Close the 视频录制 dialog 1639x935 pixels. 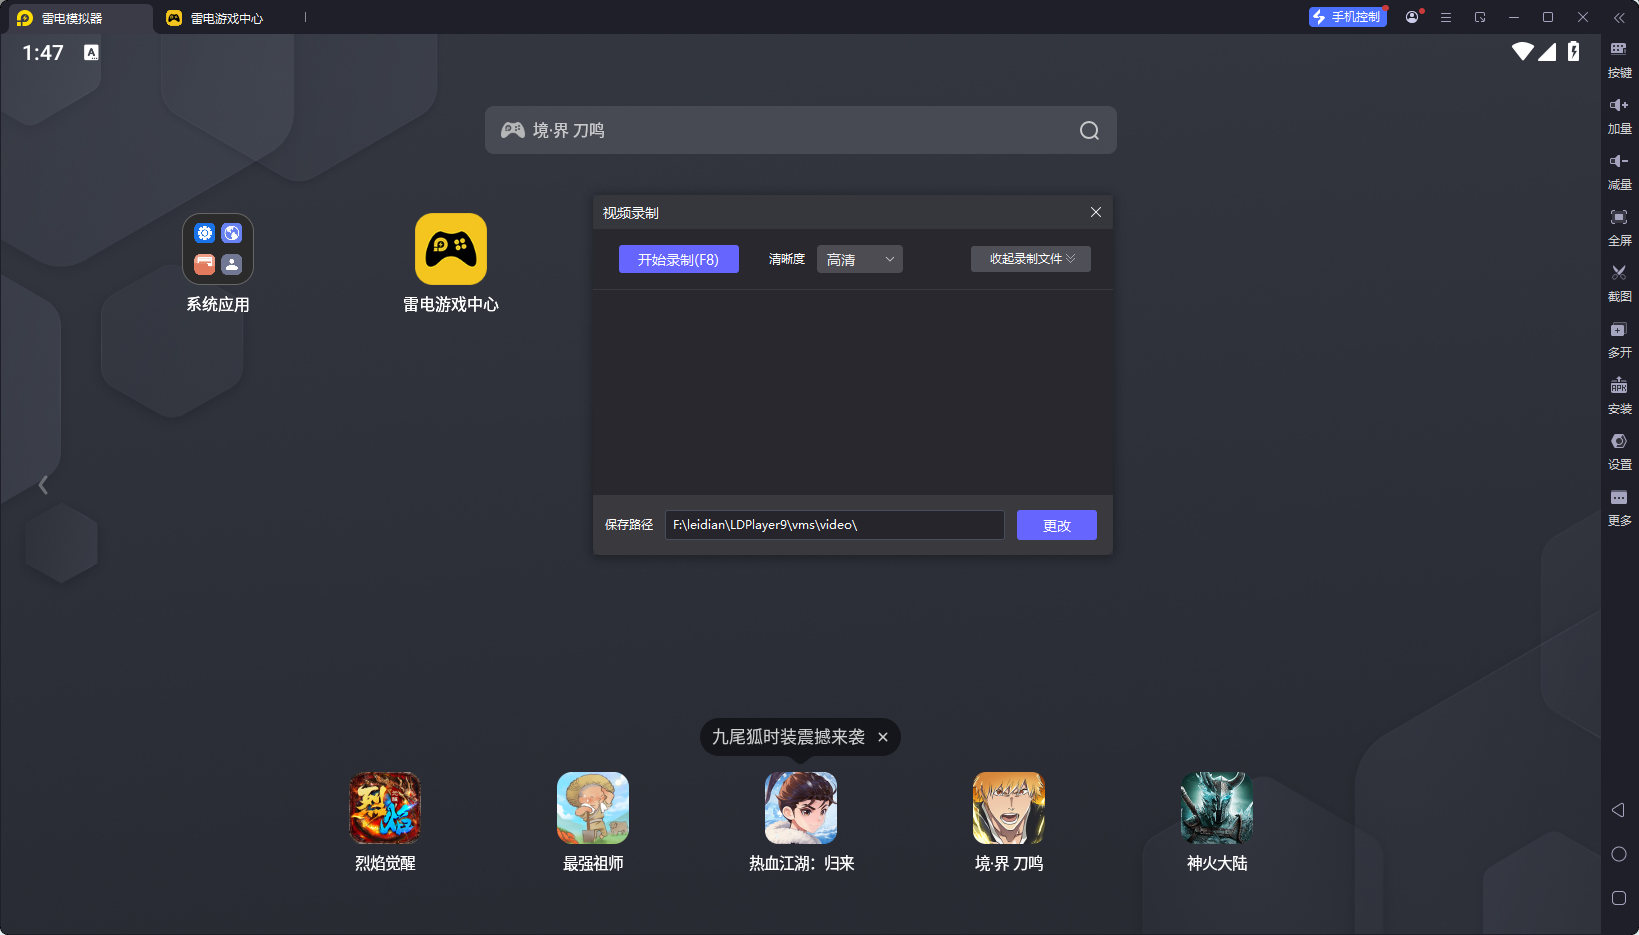point(1096,212)
